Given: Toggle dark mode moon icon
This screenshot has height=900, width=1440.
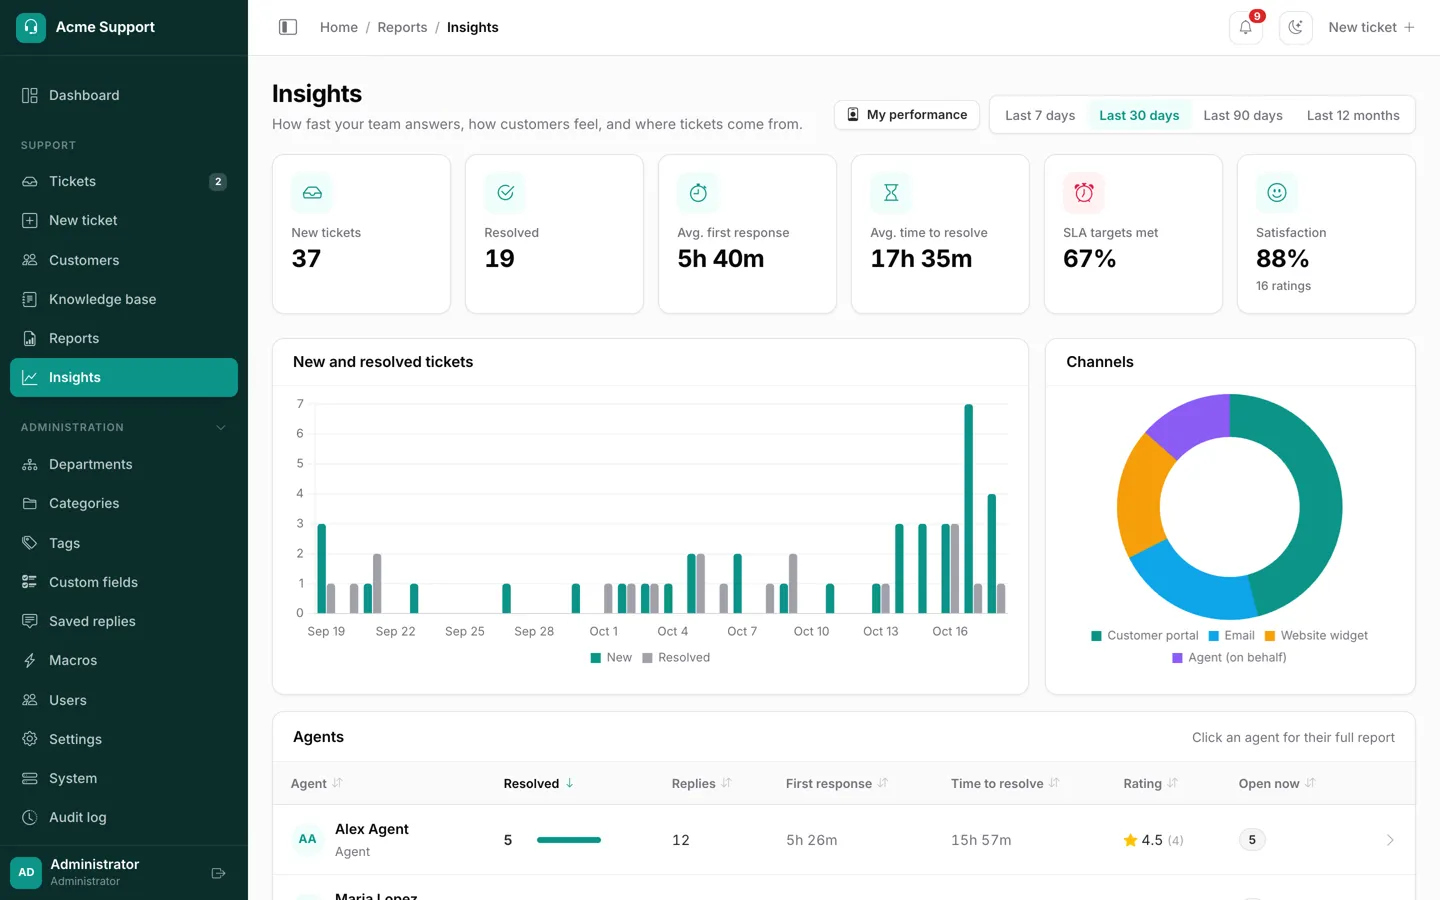Looking at the screenshot, I should click(1295, 27).
